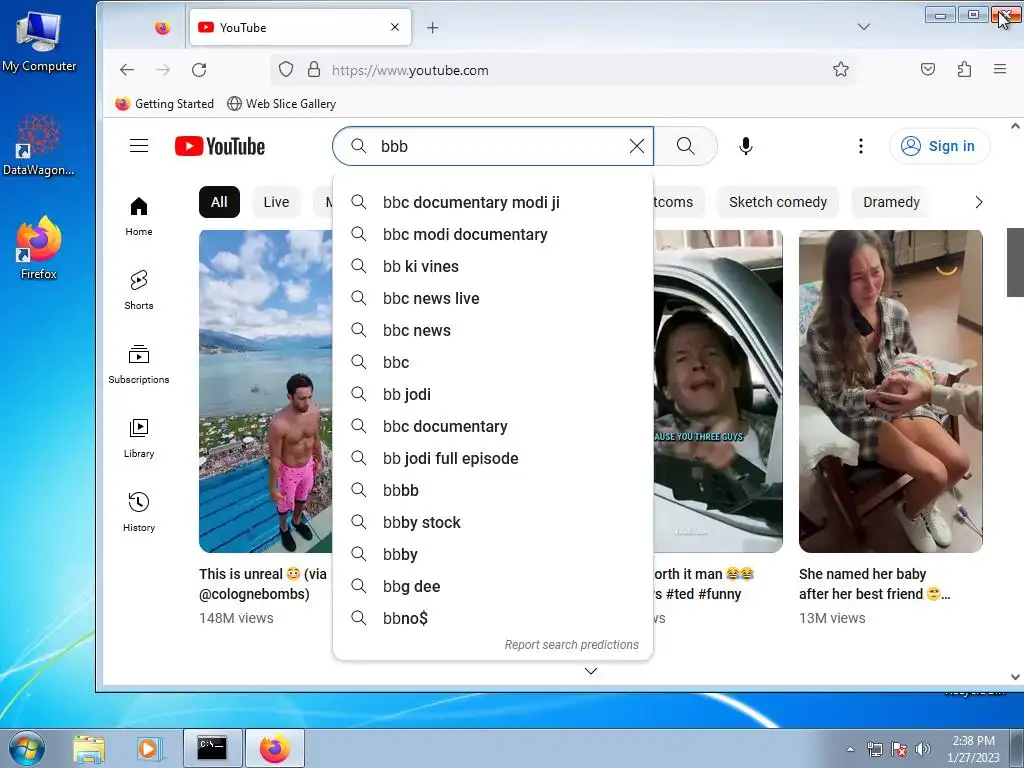Launch Windows Media Player from taskbar

point(148,748)
